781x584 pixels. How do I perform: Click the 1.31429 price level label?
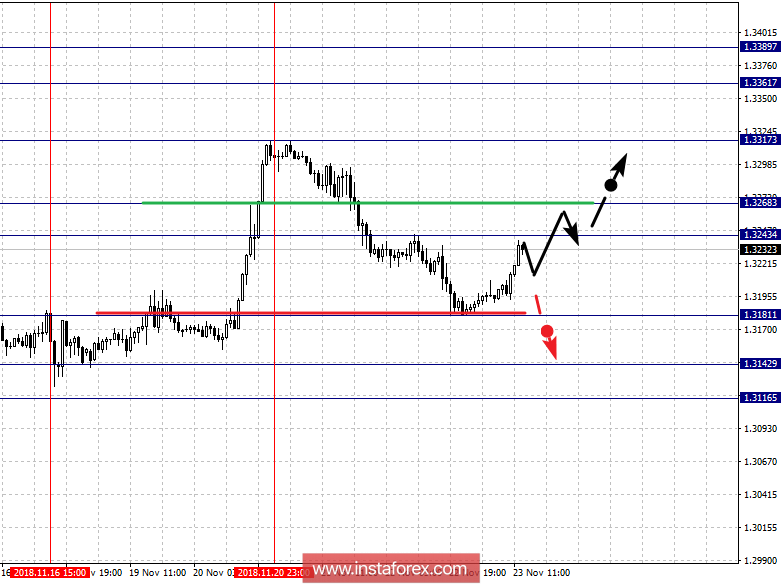pos(760,364)
